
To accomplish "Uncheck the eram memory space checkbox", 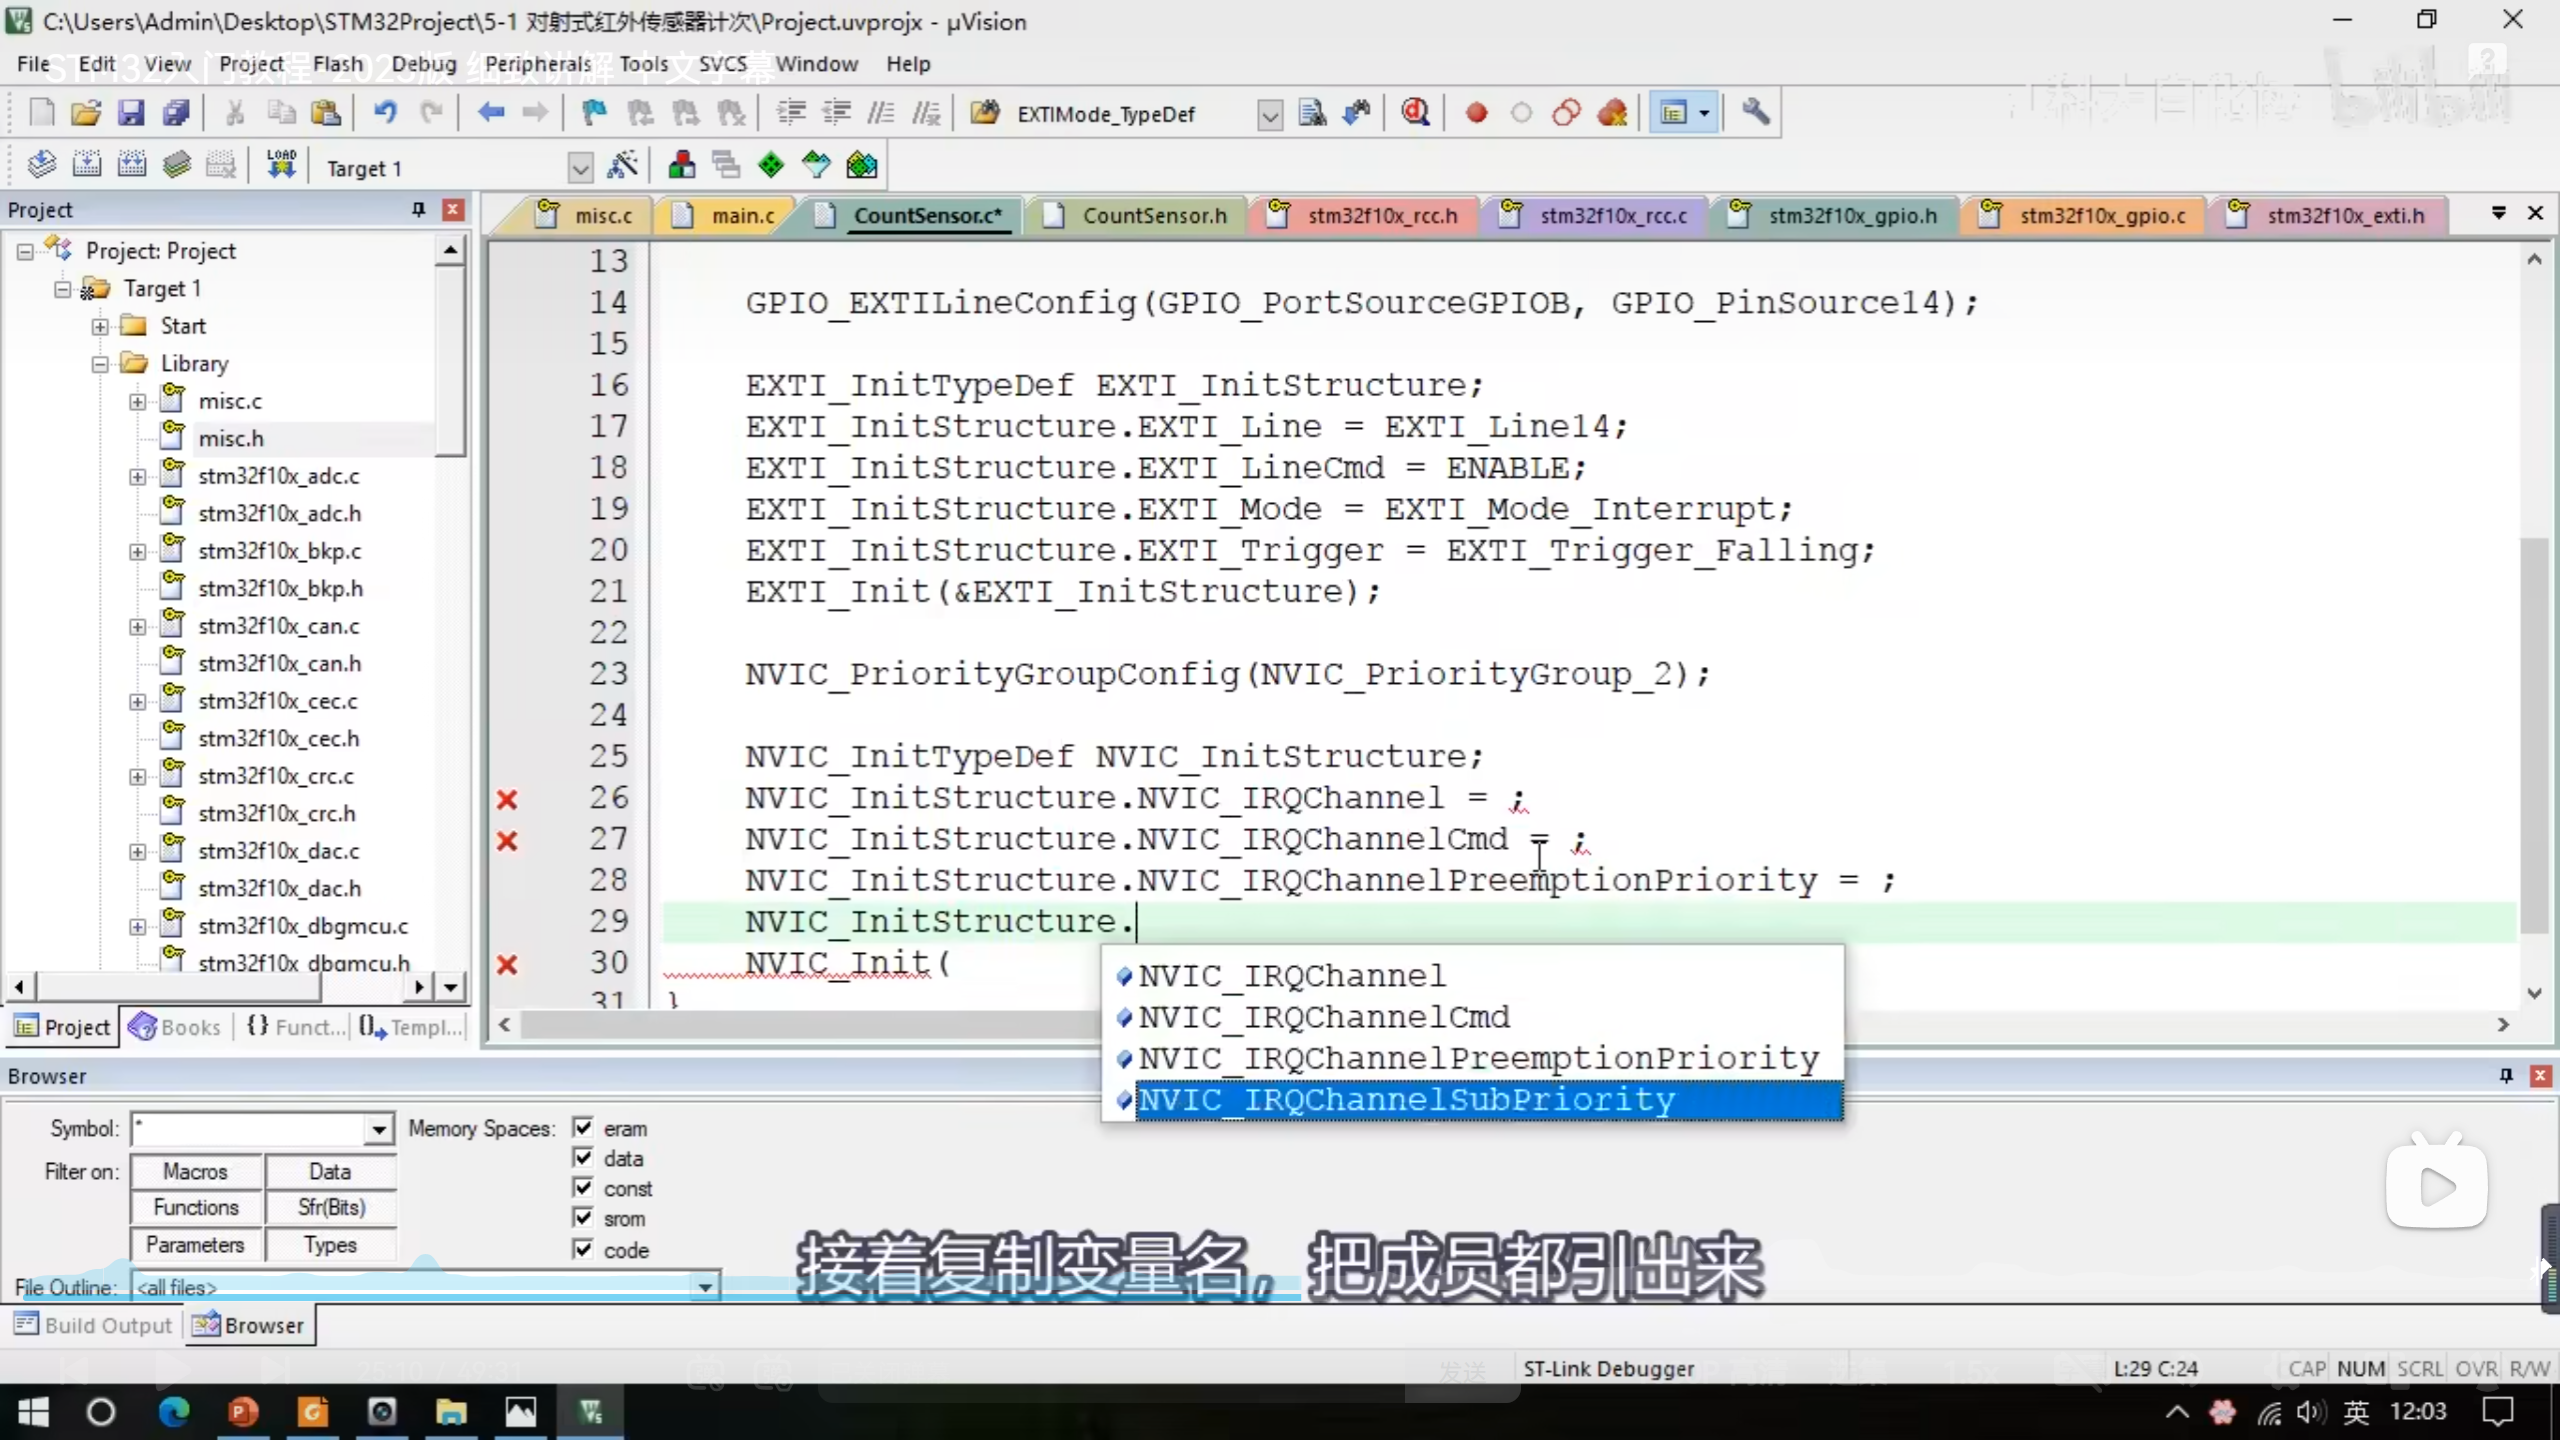I will coord(583,1128).
